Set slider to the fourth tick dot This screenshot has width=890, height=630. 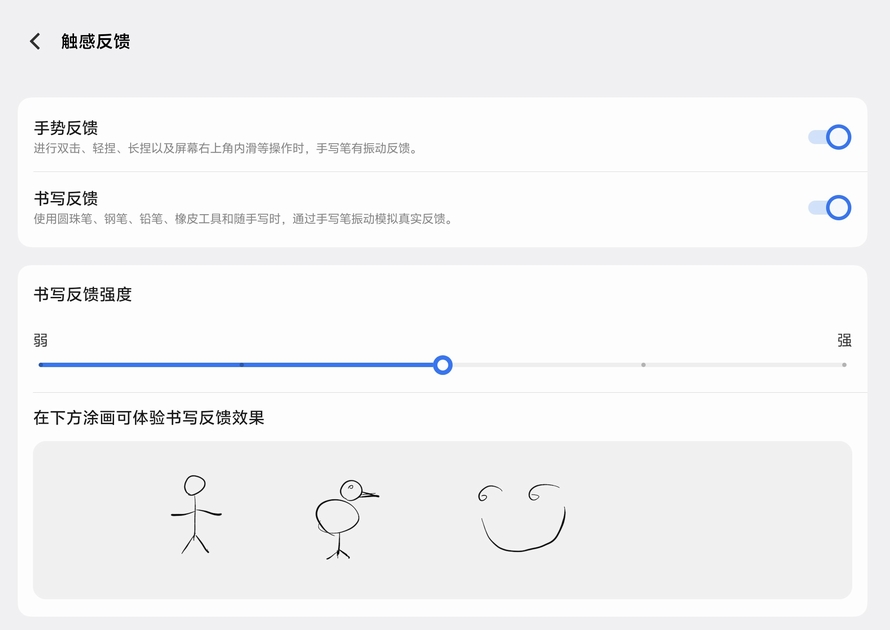643,365
